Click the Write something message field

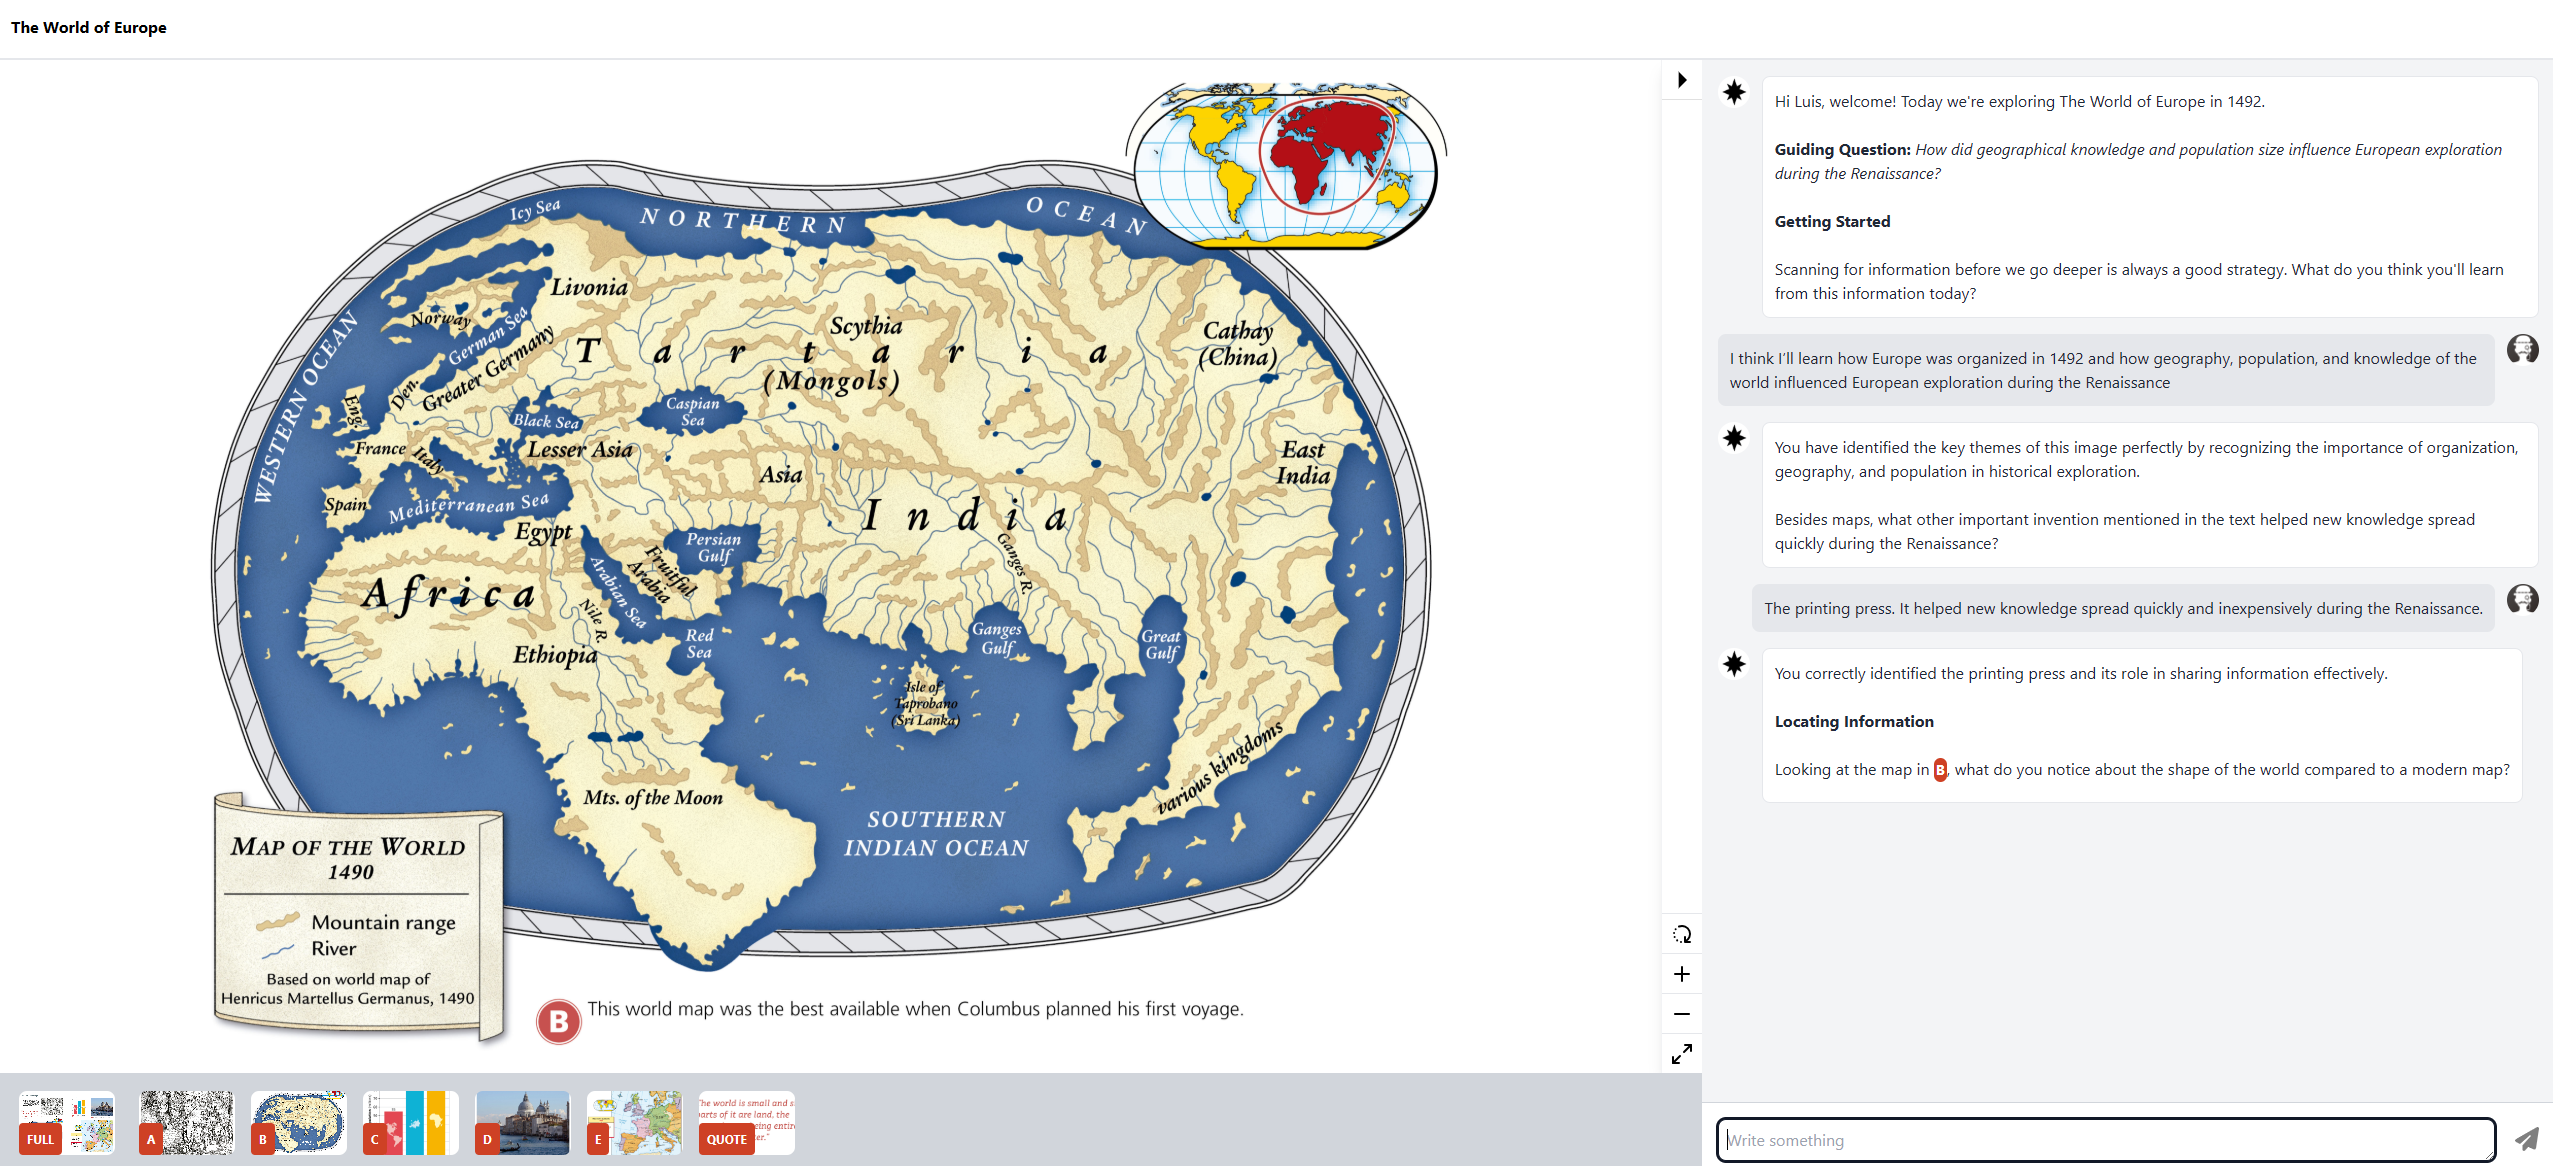2106,1140
